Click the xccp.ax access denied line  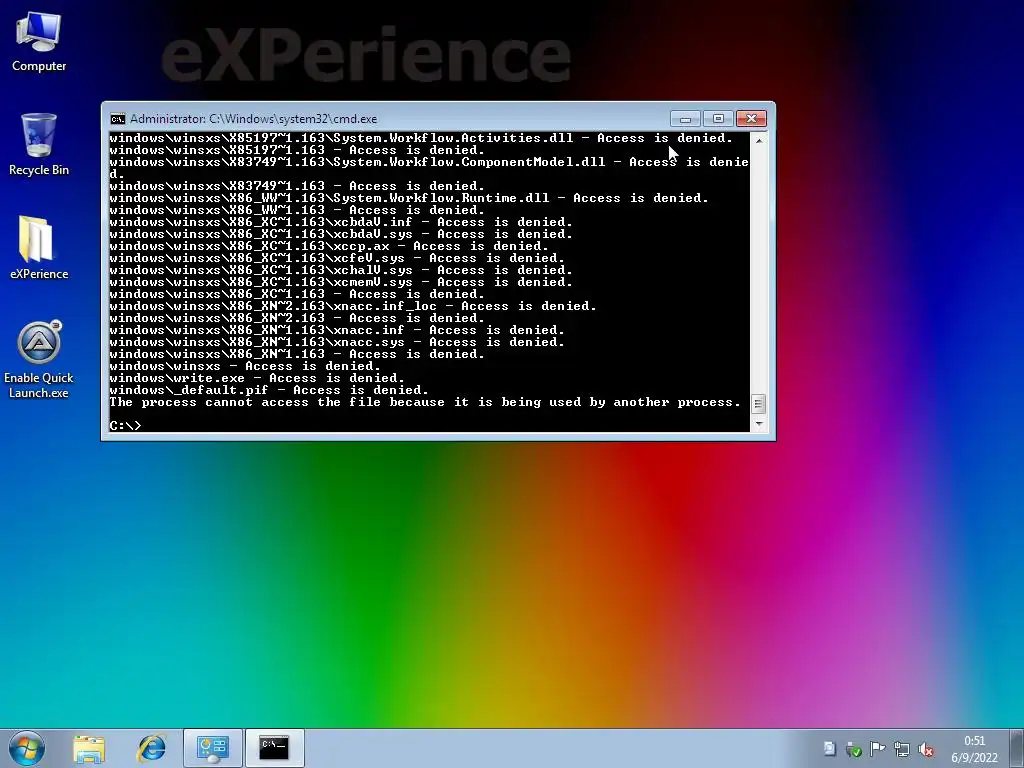pos(329,246)
